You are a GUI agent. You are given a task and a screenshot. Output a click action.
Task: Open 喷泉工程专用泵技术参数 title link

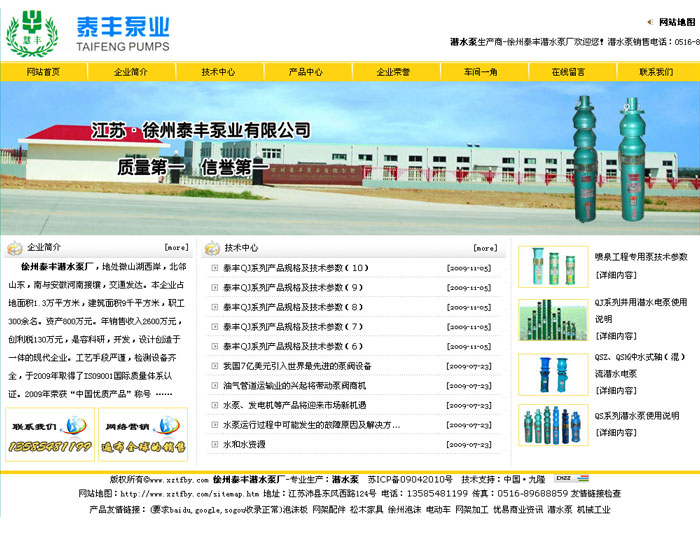pyautogui.click(x=641, y=257)
